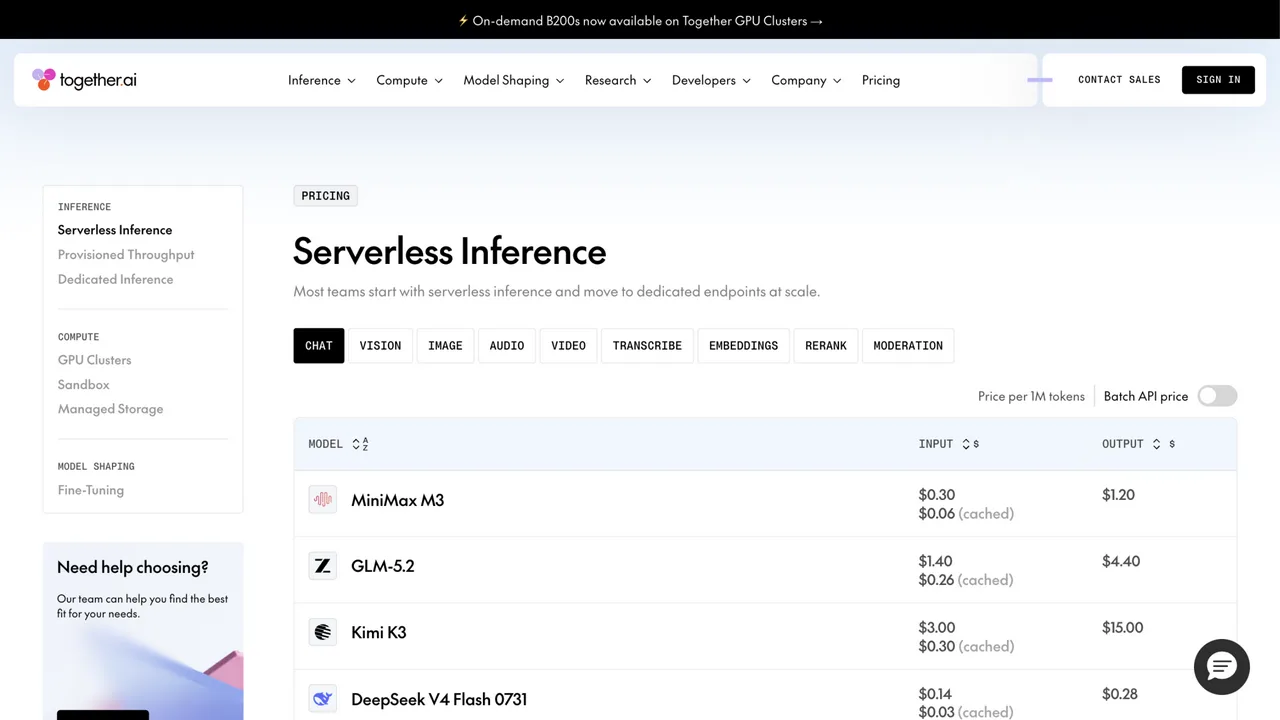This screenshot has height=720, width=1280.
Task: Select the RERANK tab
Action: click(x=826, y=345)
